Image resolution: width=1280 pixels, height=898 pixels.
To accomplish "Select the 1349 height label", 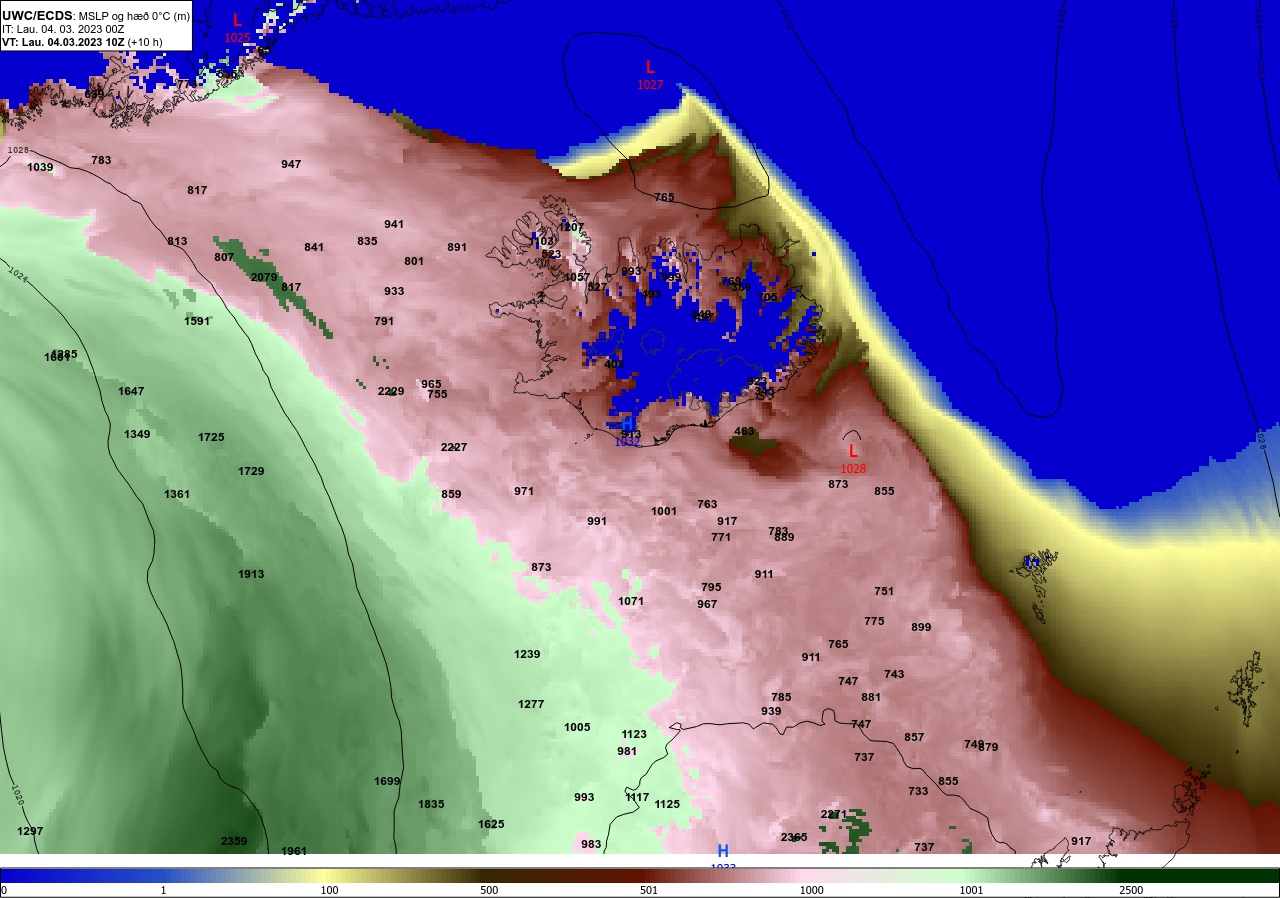I will click(x=137, y=434).
